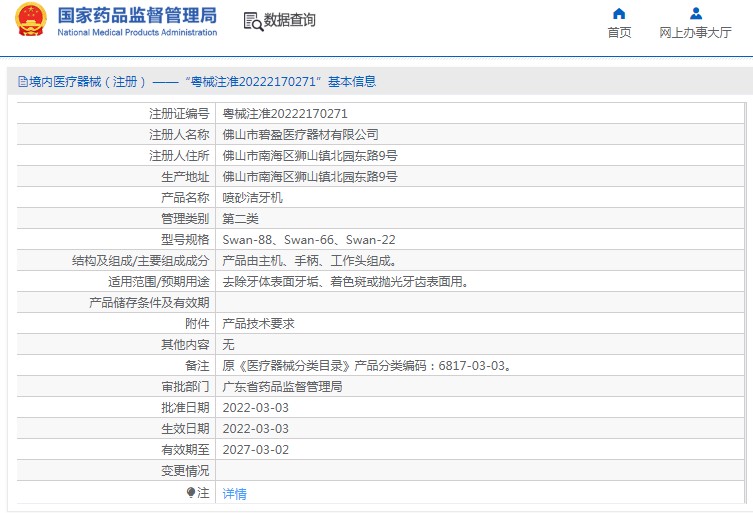
Task: Select registrant name 佛山市碧盈医疗器材有限公司
Action: point(300,135)
